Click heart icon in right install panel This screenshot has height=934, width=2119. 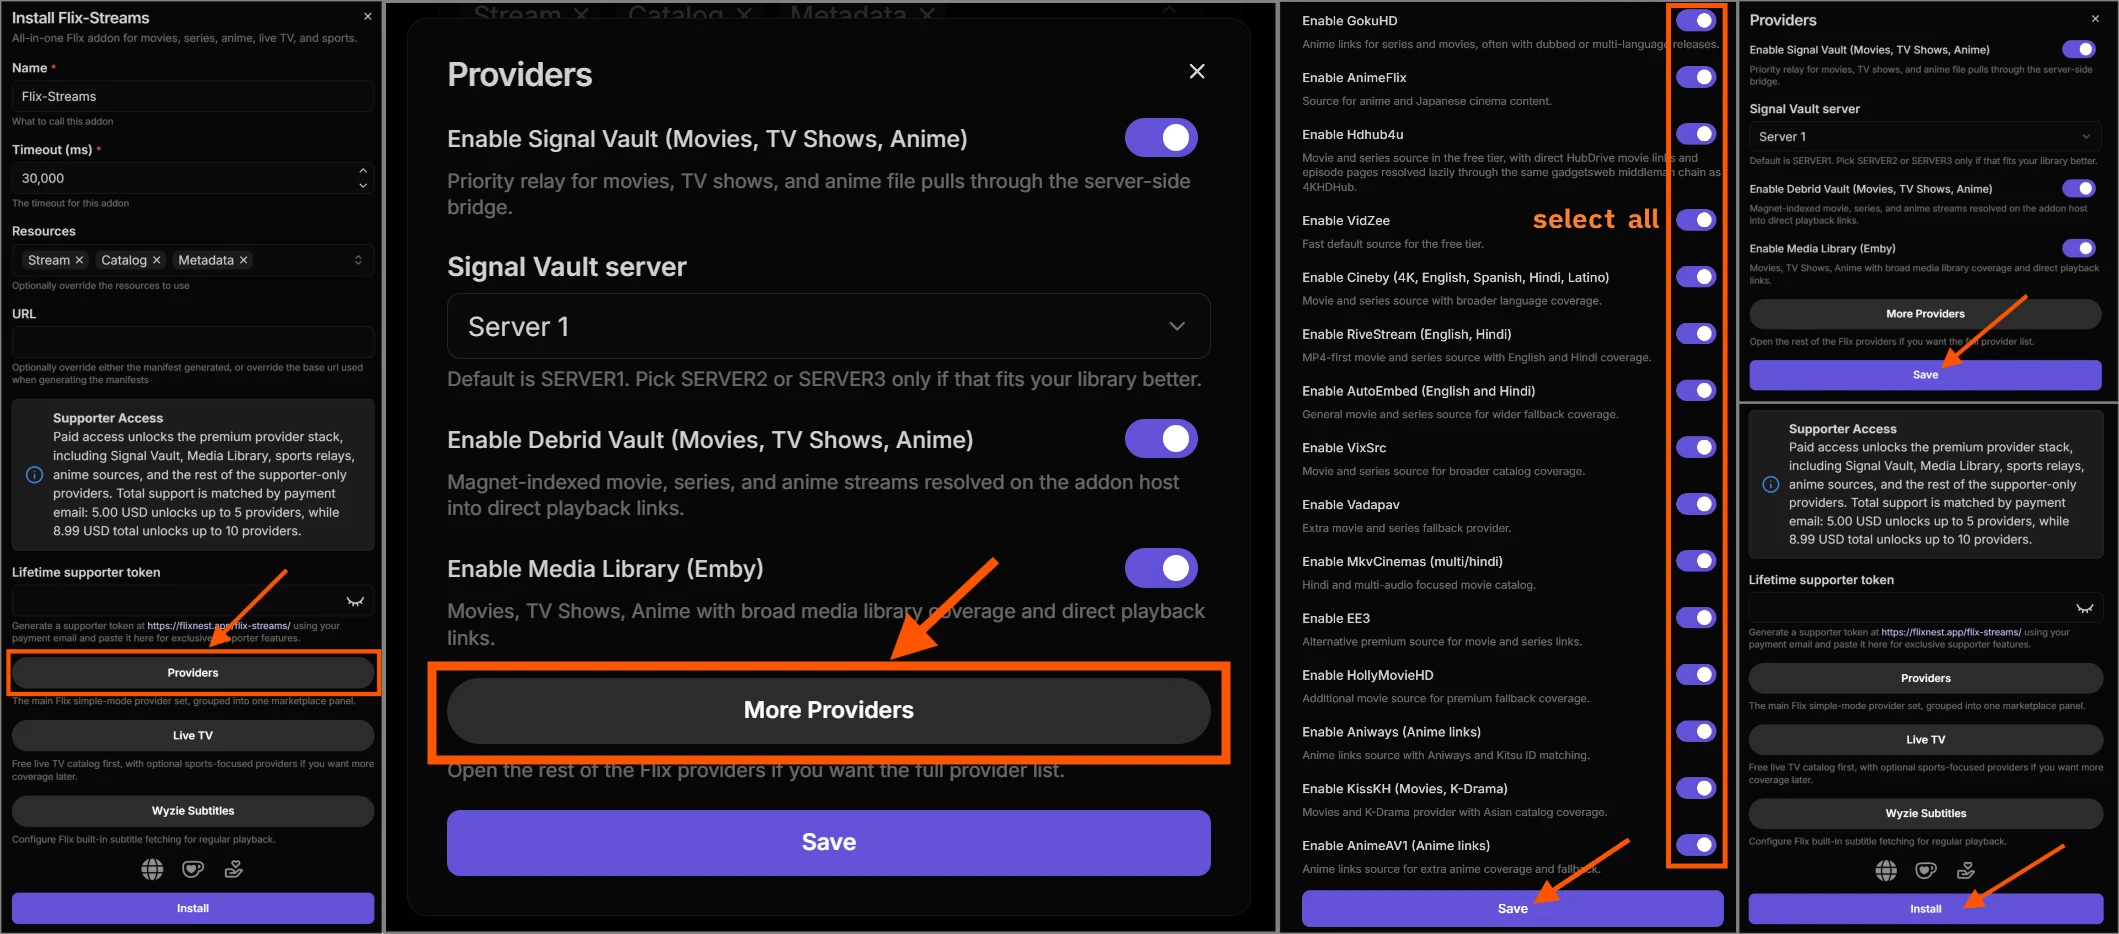click(1926, 871)
